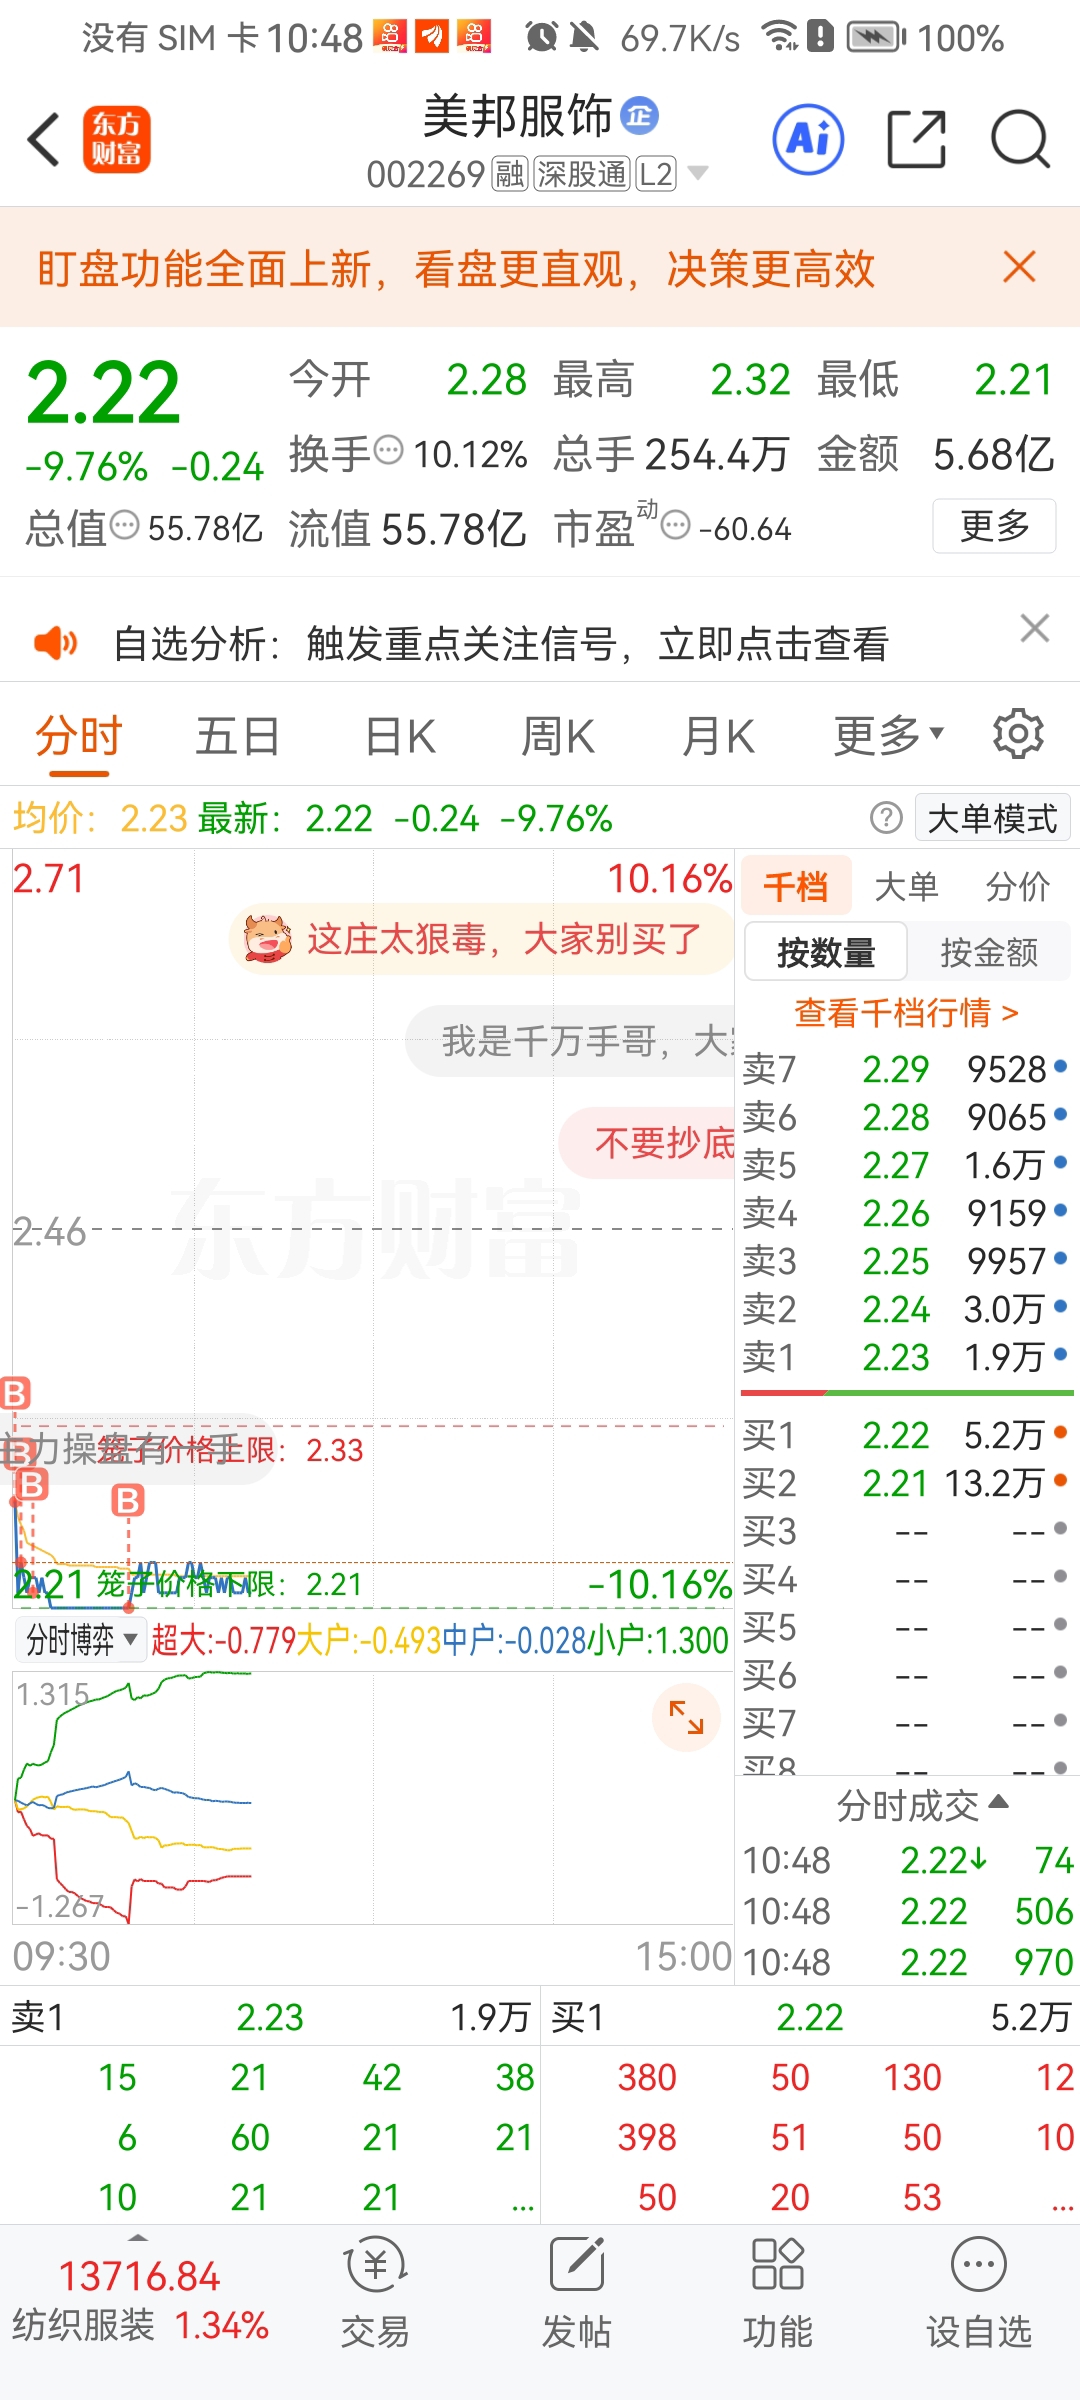The width and height of the screenshot is (1080, 2400).
Task: Tap the 融 margin tag
Action: coord(509,174)
